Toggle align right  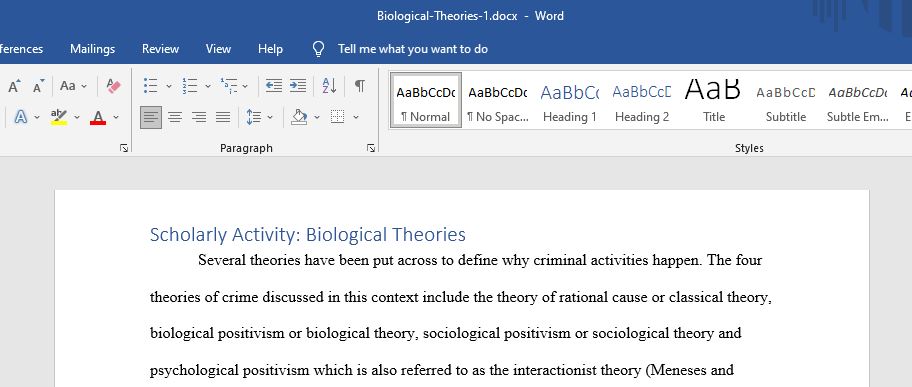point(199,117)
